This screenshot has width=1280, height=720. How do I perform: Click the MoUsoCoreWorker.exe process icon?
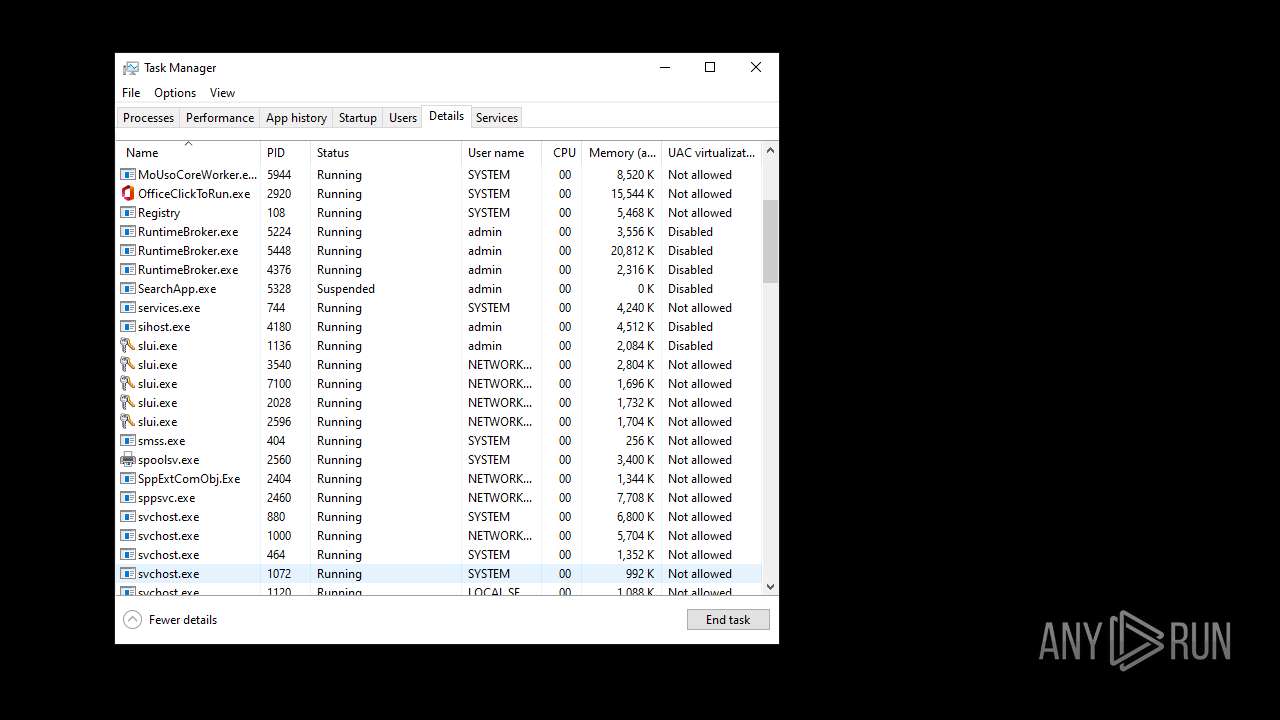(x=128, y=175)
